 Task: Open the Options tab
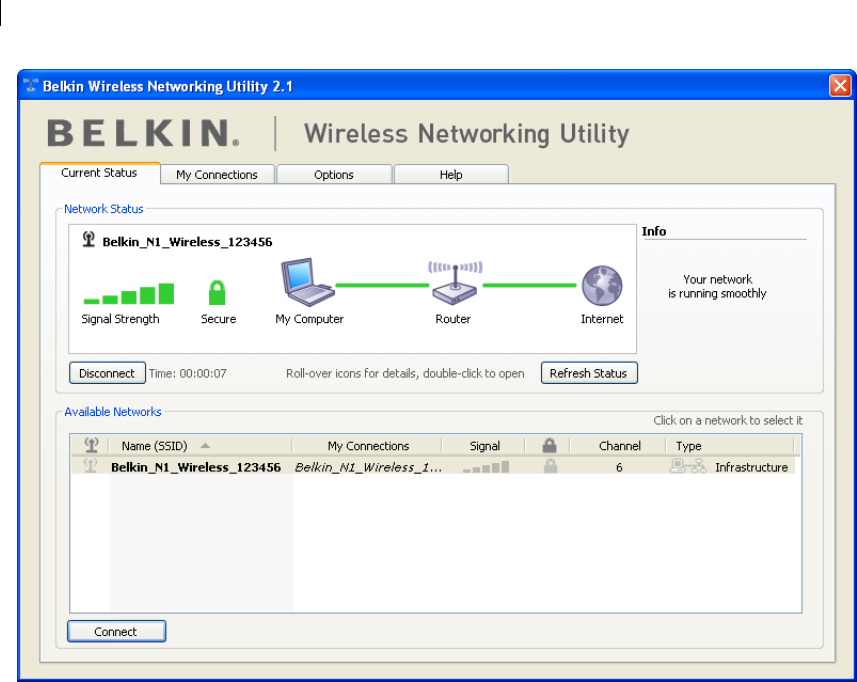click(x=334, y=175)
